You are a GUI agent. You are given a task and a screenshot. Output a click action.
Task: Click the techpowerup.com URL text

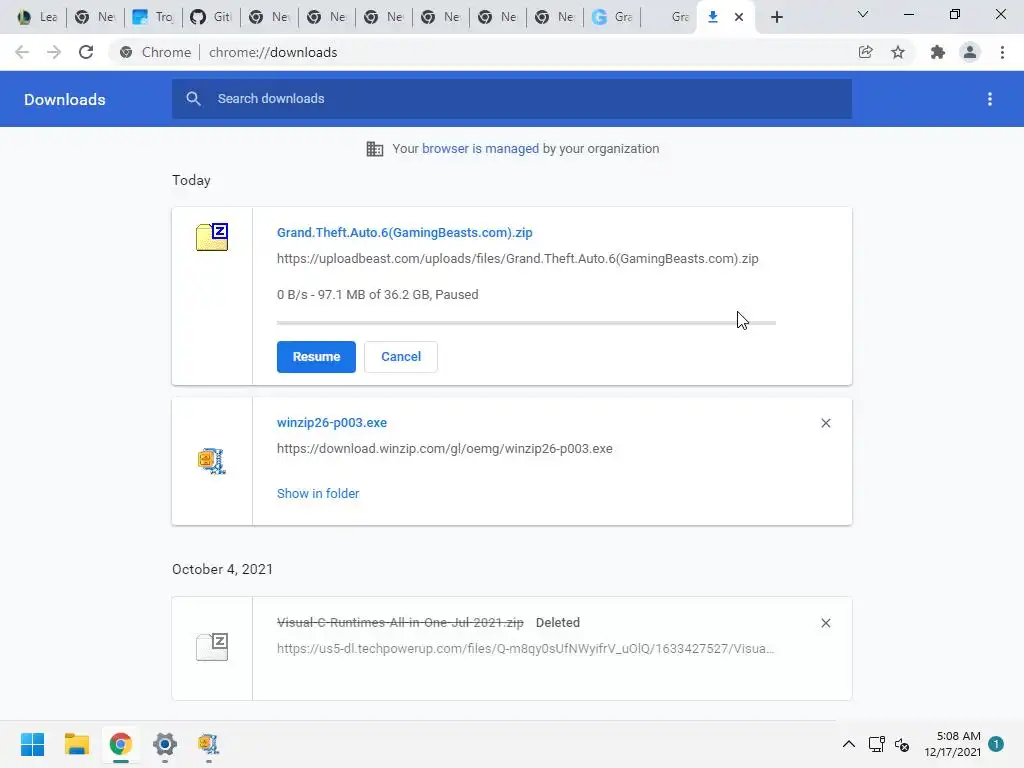pyautogui.click(x=526, y=648)
